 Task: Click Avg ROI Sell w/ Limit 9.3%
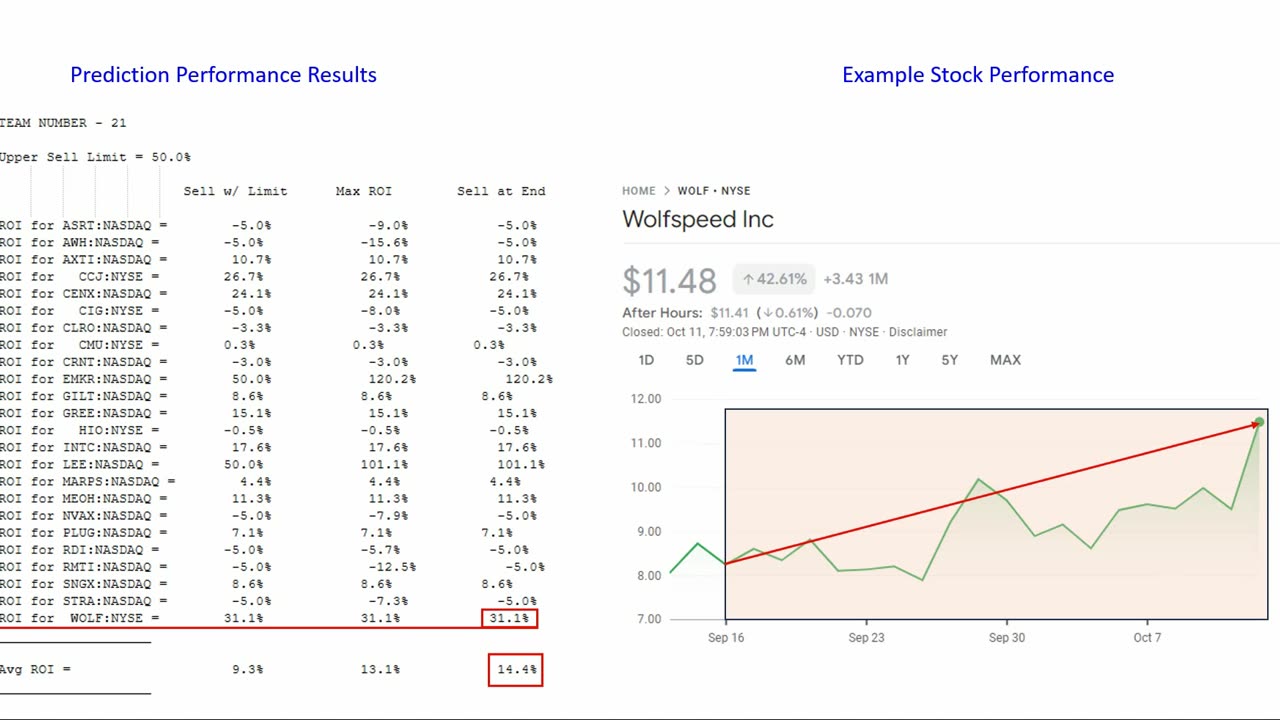click(x=247, y=669)
